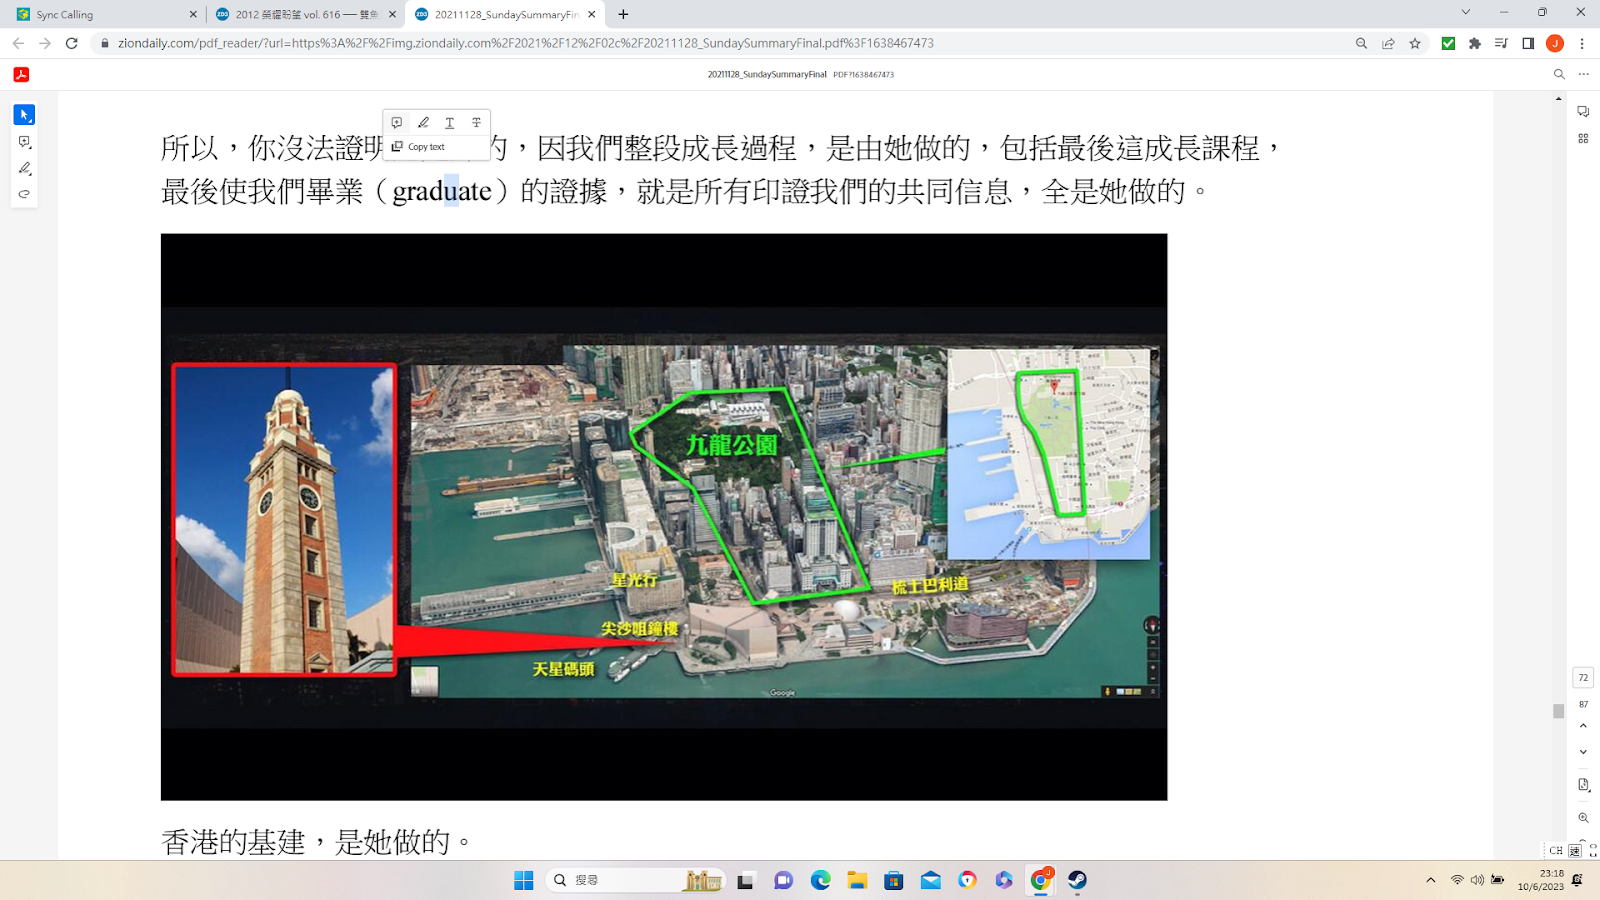The width and height of the screenshot is (1600, 900).
Task: Toggle the browser side panel
Action: 1528,43
